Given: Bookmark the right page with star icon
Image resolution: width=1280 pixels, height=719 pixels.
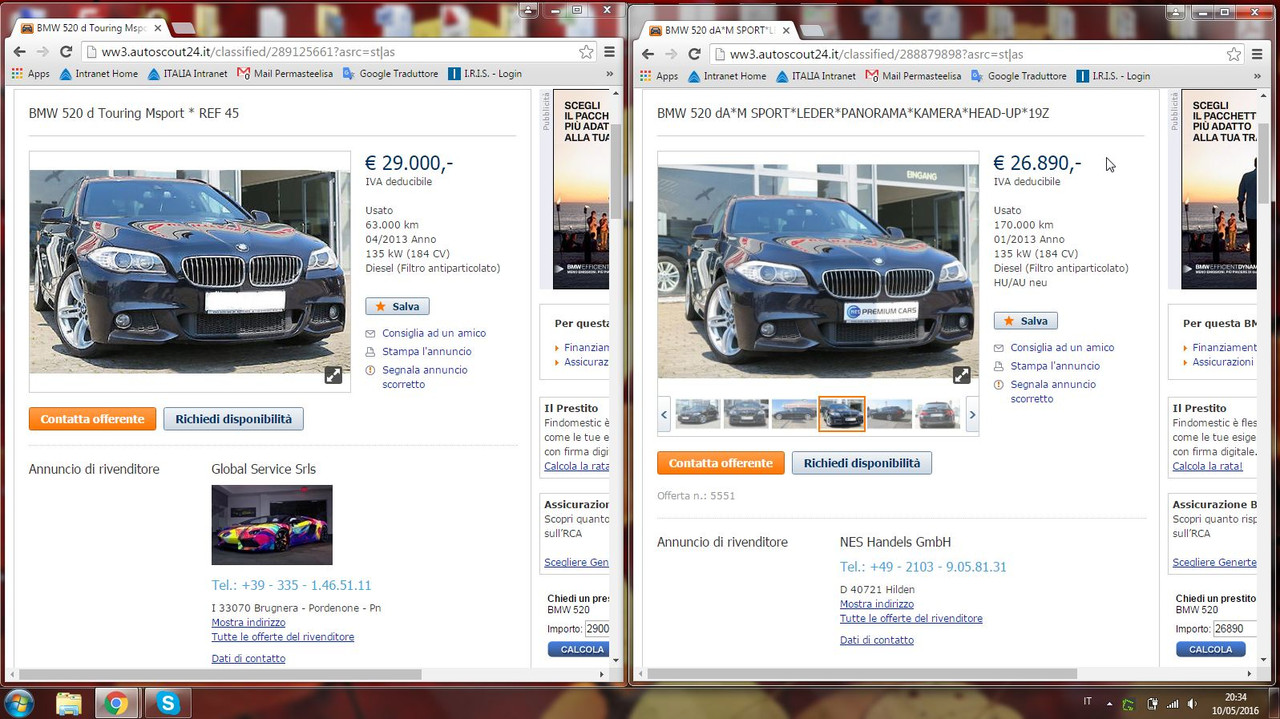Looking at the screenshot, I should [x=1234, y=54].
